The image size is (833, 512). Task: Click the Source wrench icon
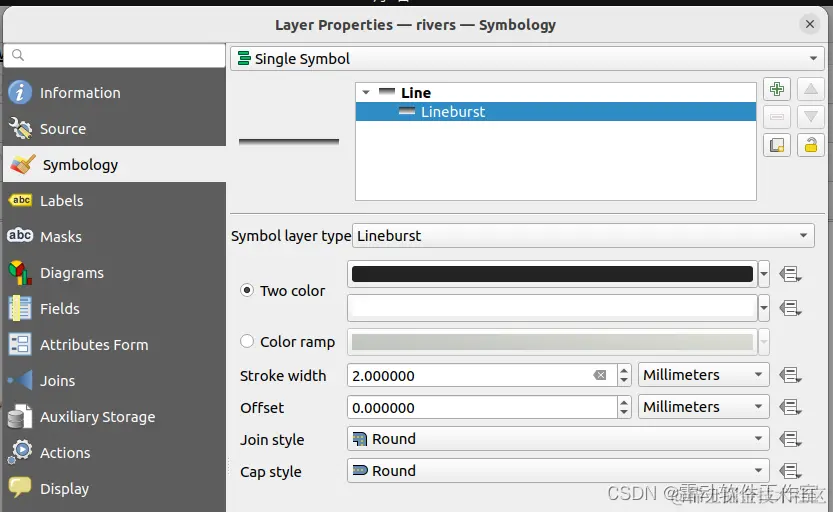20,128
